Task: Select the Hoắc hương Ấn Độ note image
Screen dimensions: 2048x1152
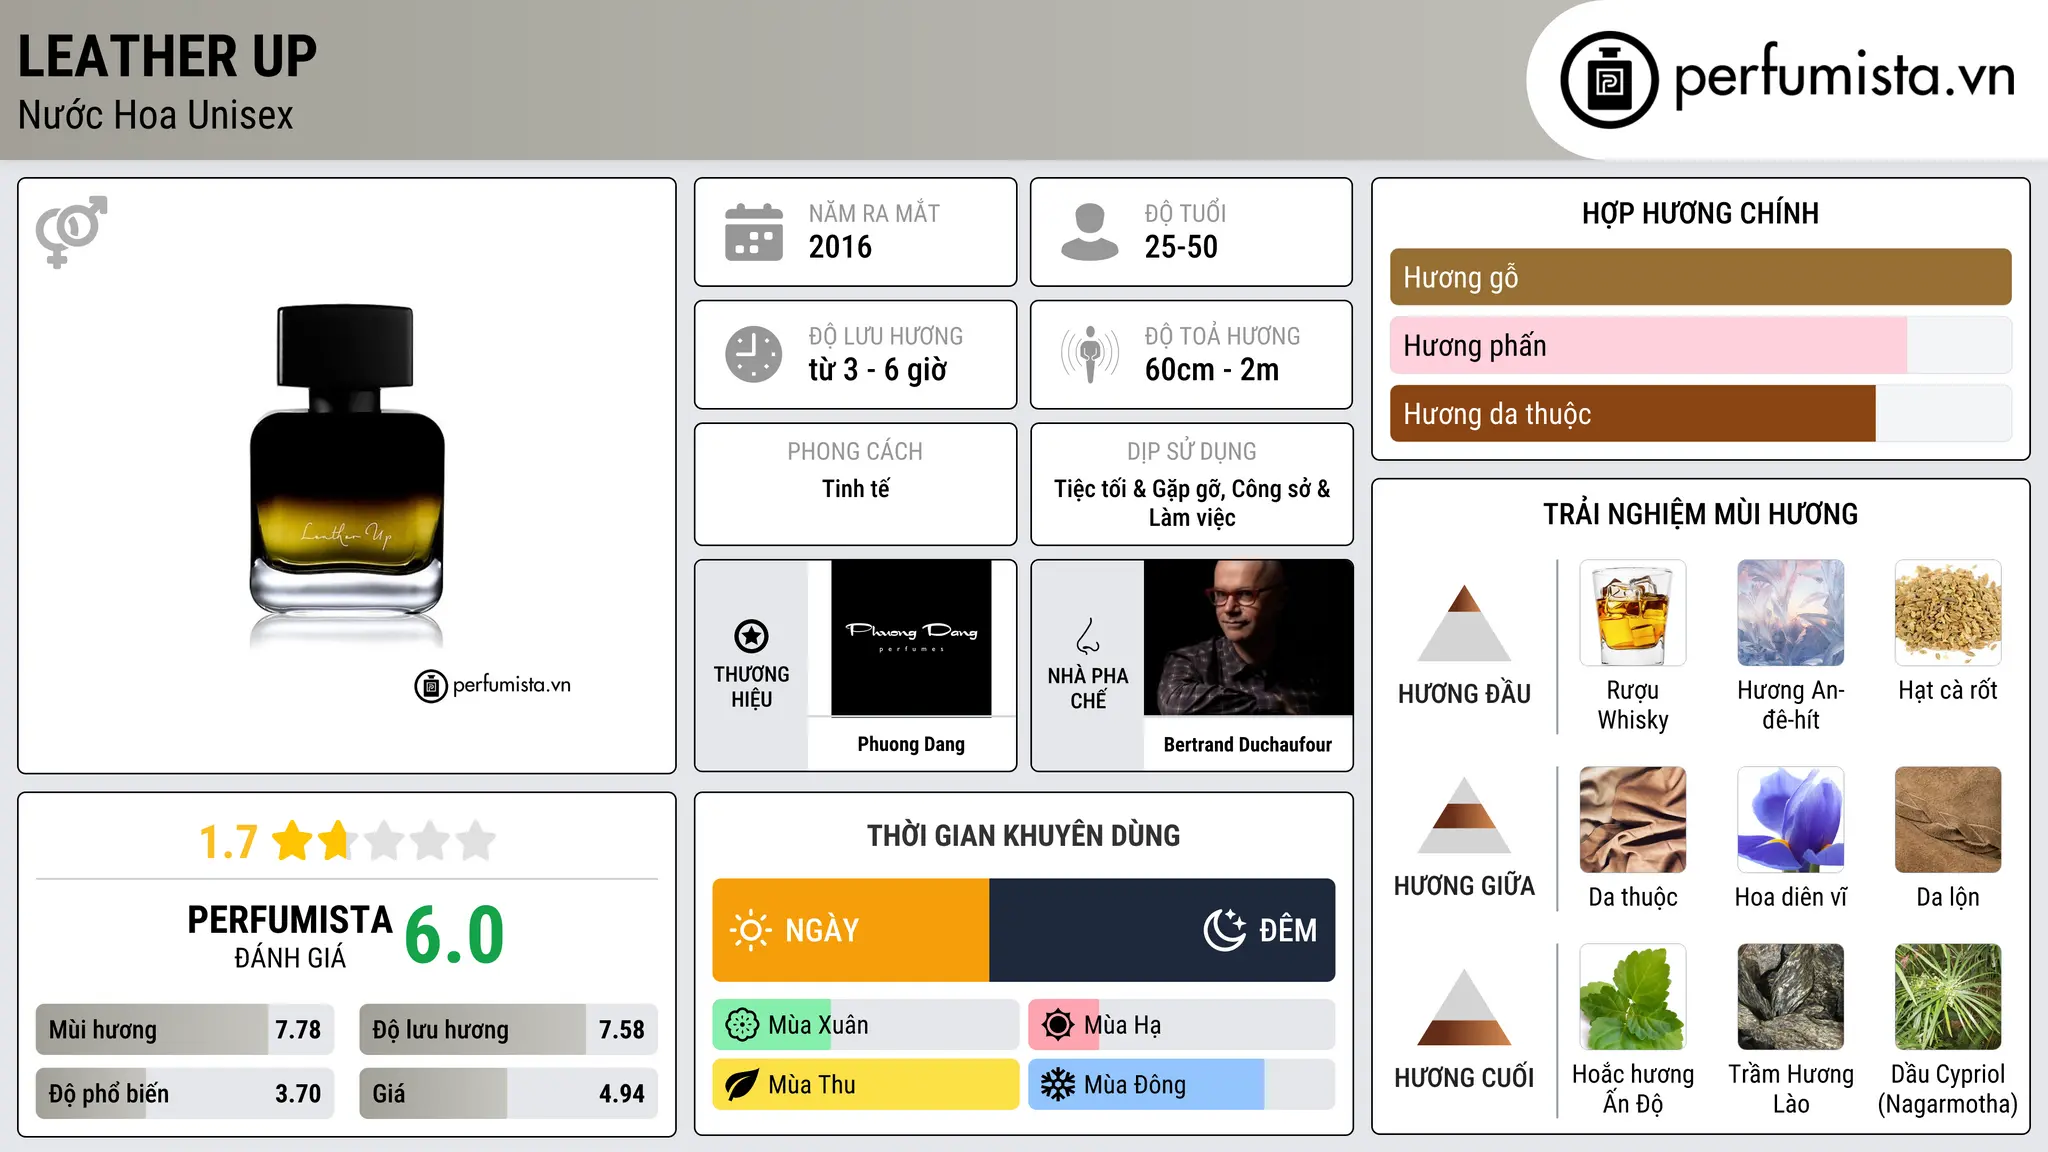Action: (1633, 997)
